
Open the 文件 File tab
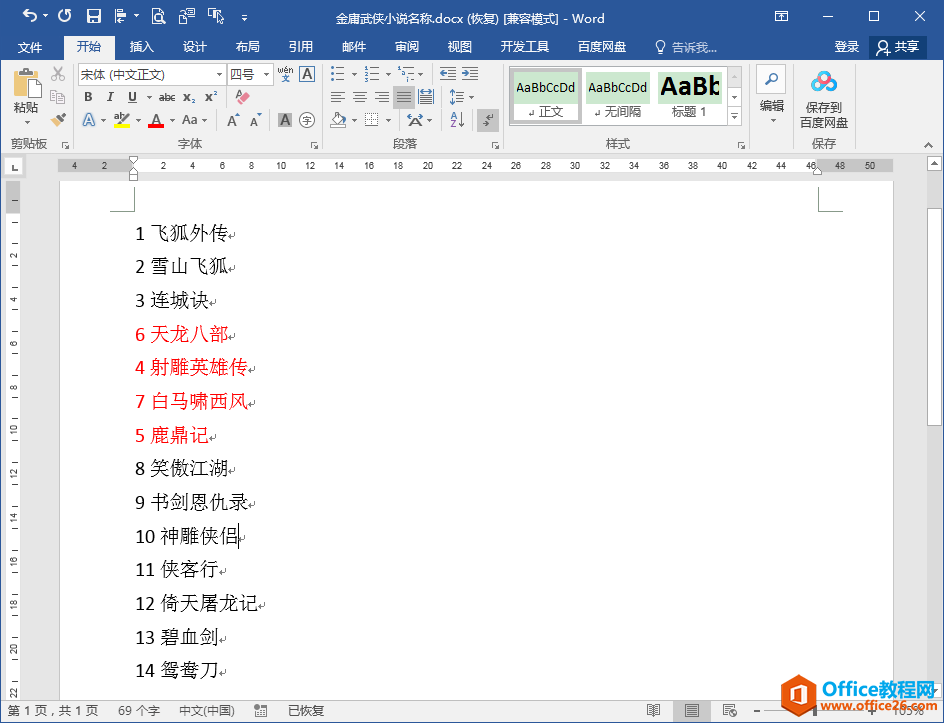point(30,47)
